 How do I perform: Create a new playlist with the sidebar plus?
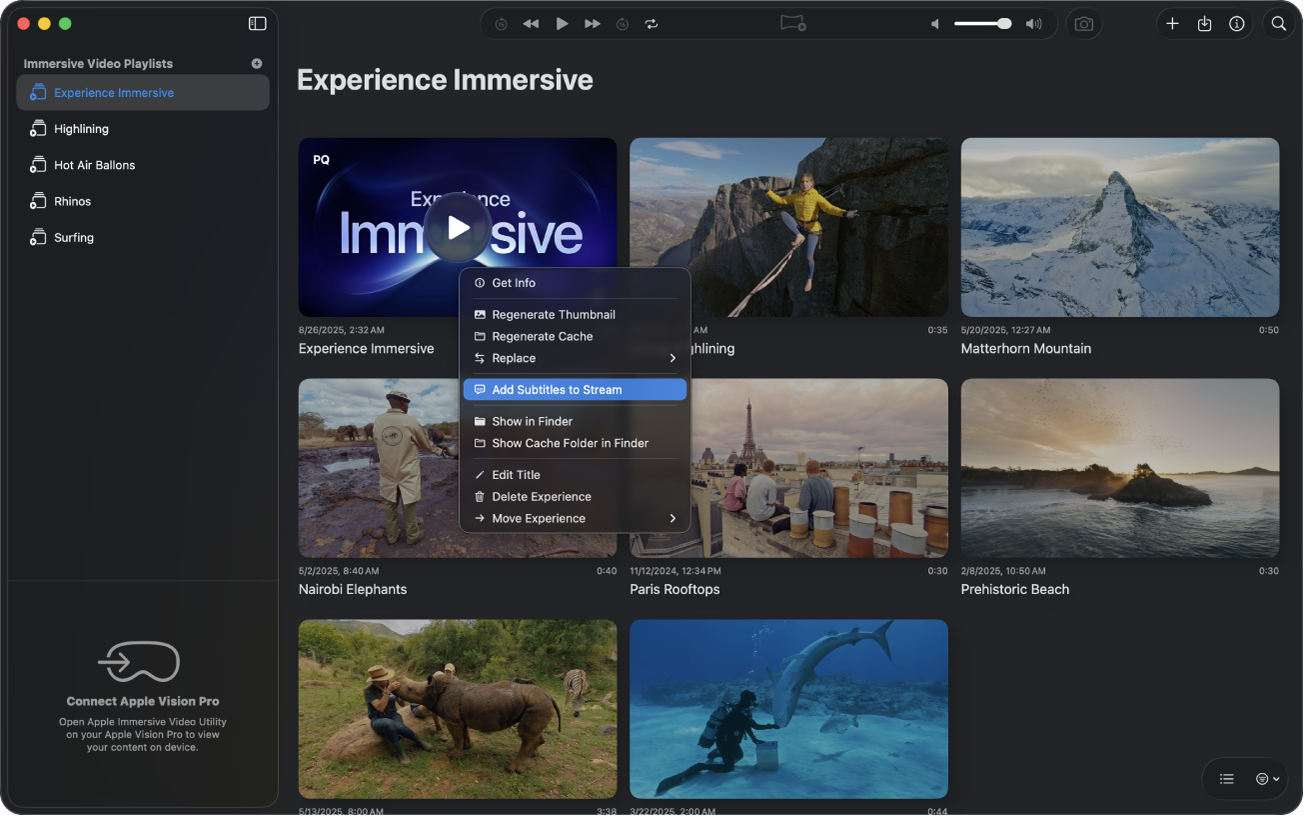[x=256, y=63]
